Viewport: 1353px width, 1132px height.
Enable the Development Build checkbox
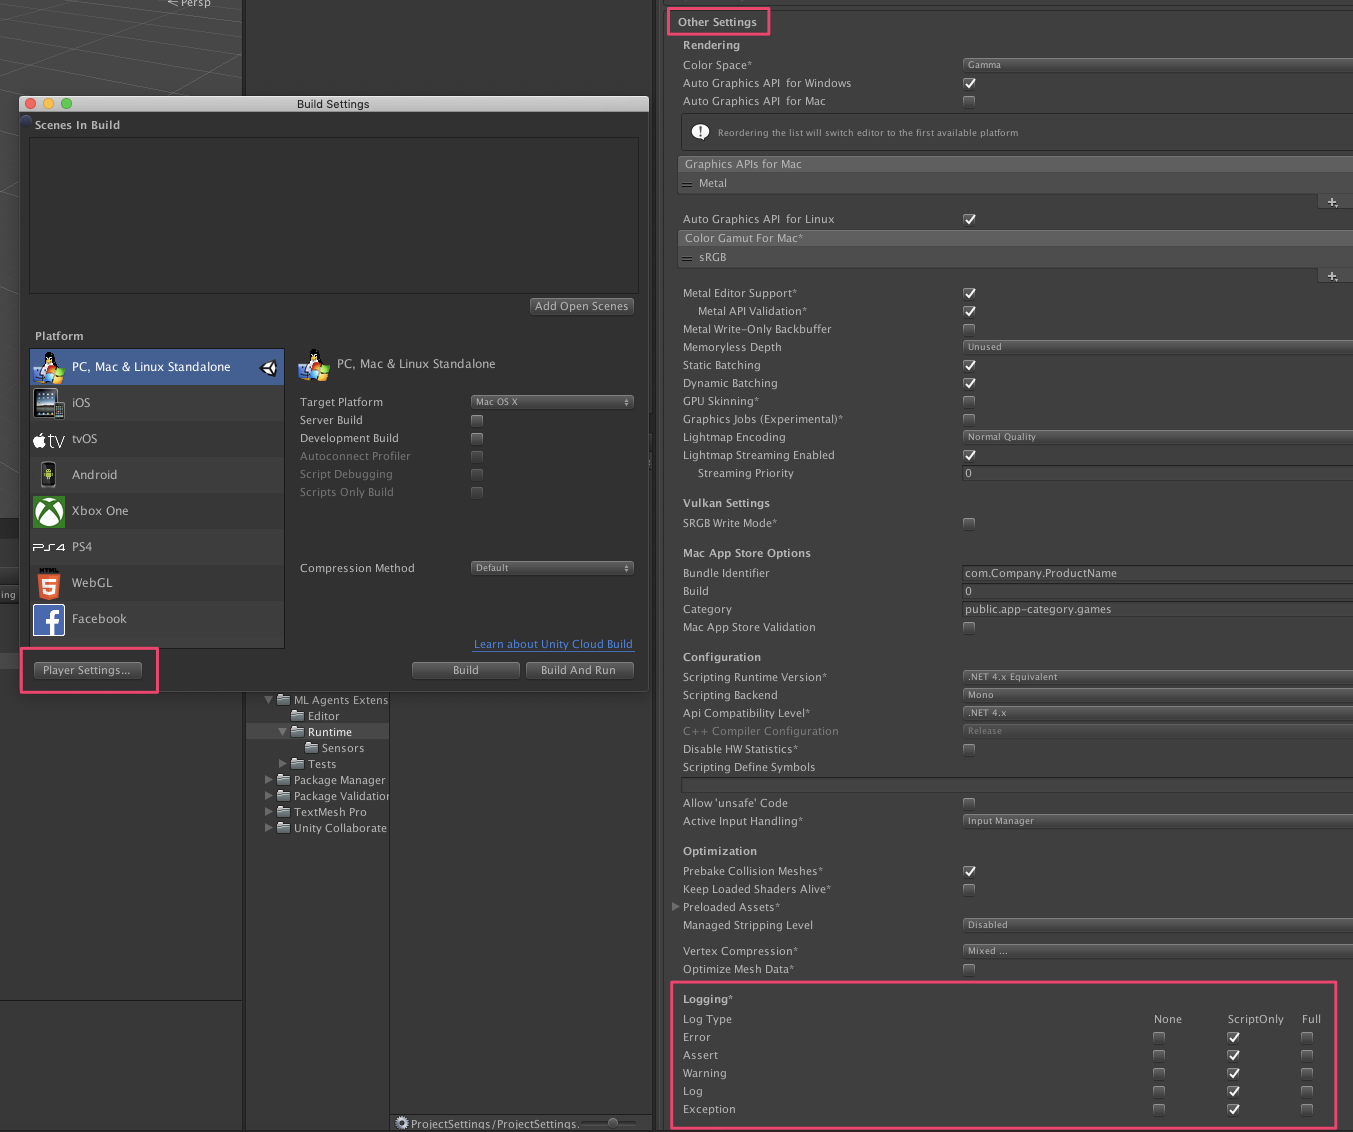477,438
